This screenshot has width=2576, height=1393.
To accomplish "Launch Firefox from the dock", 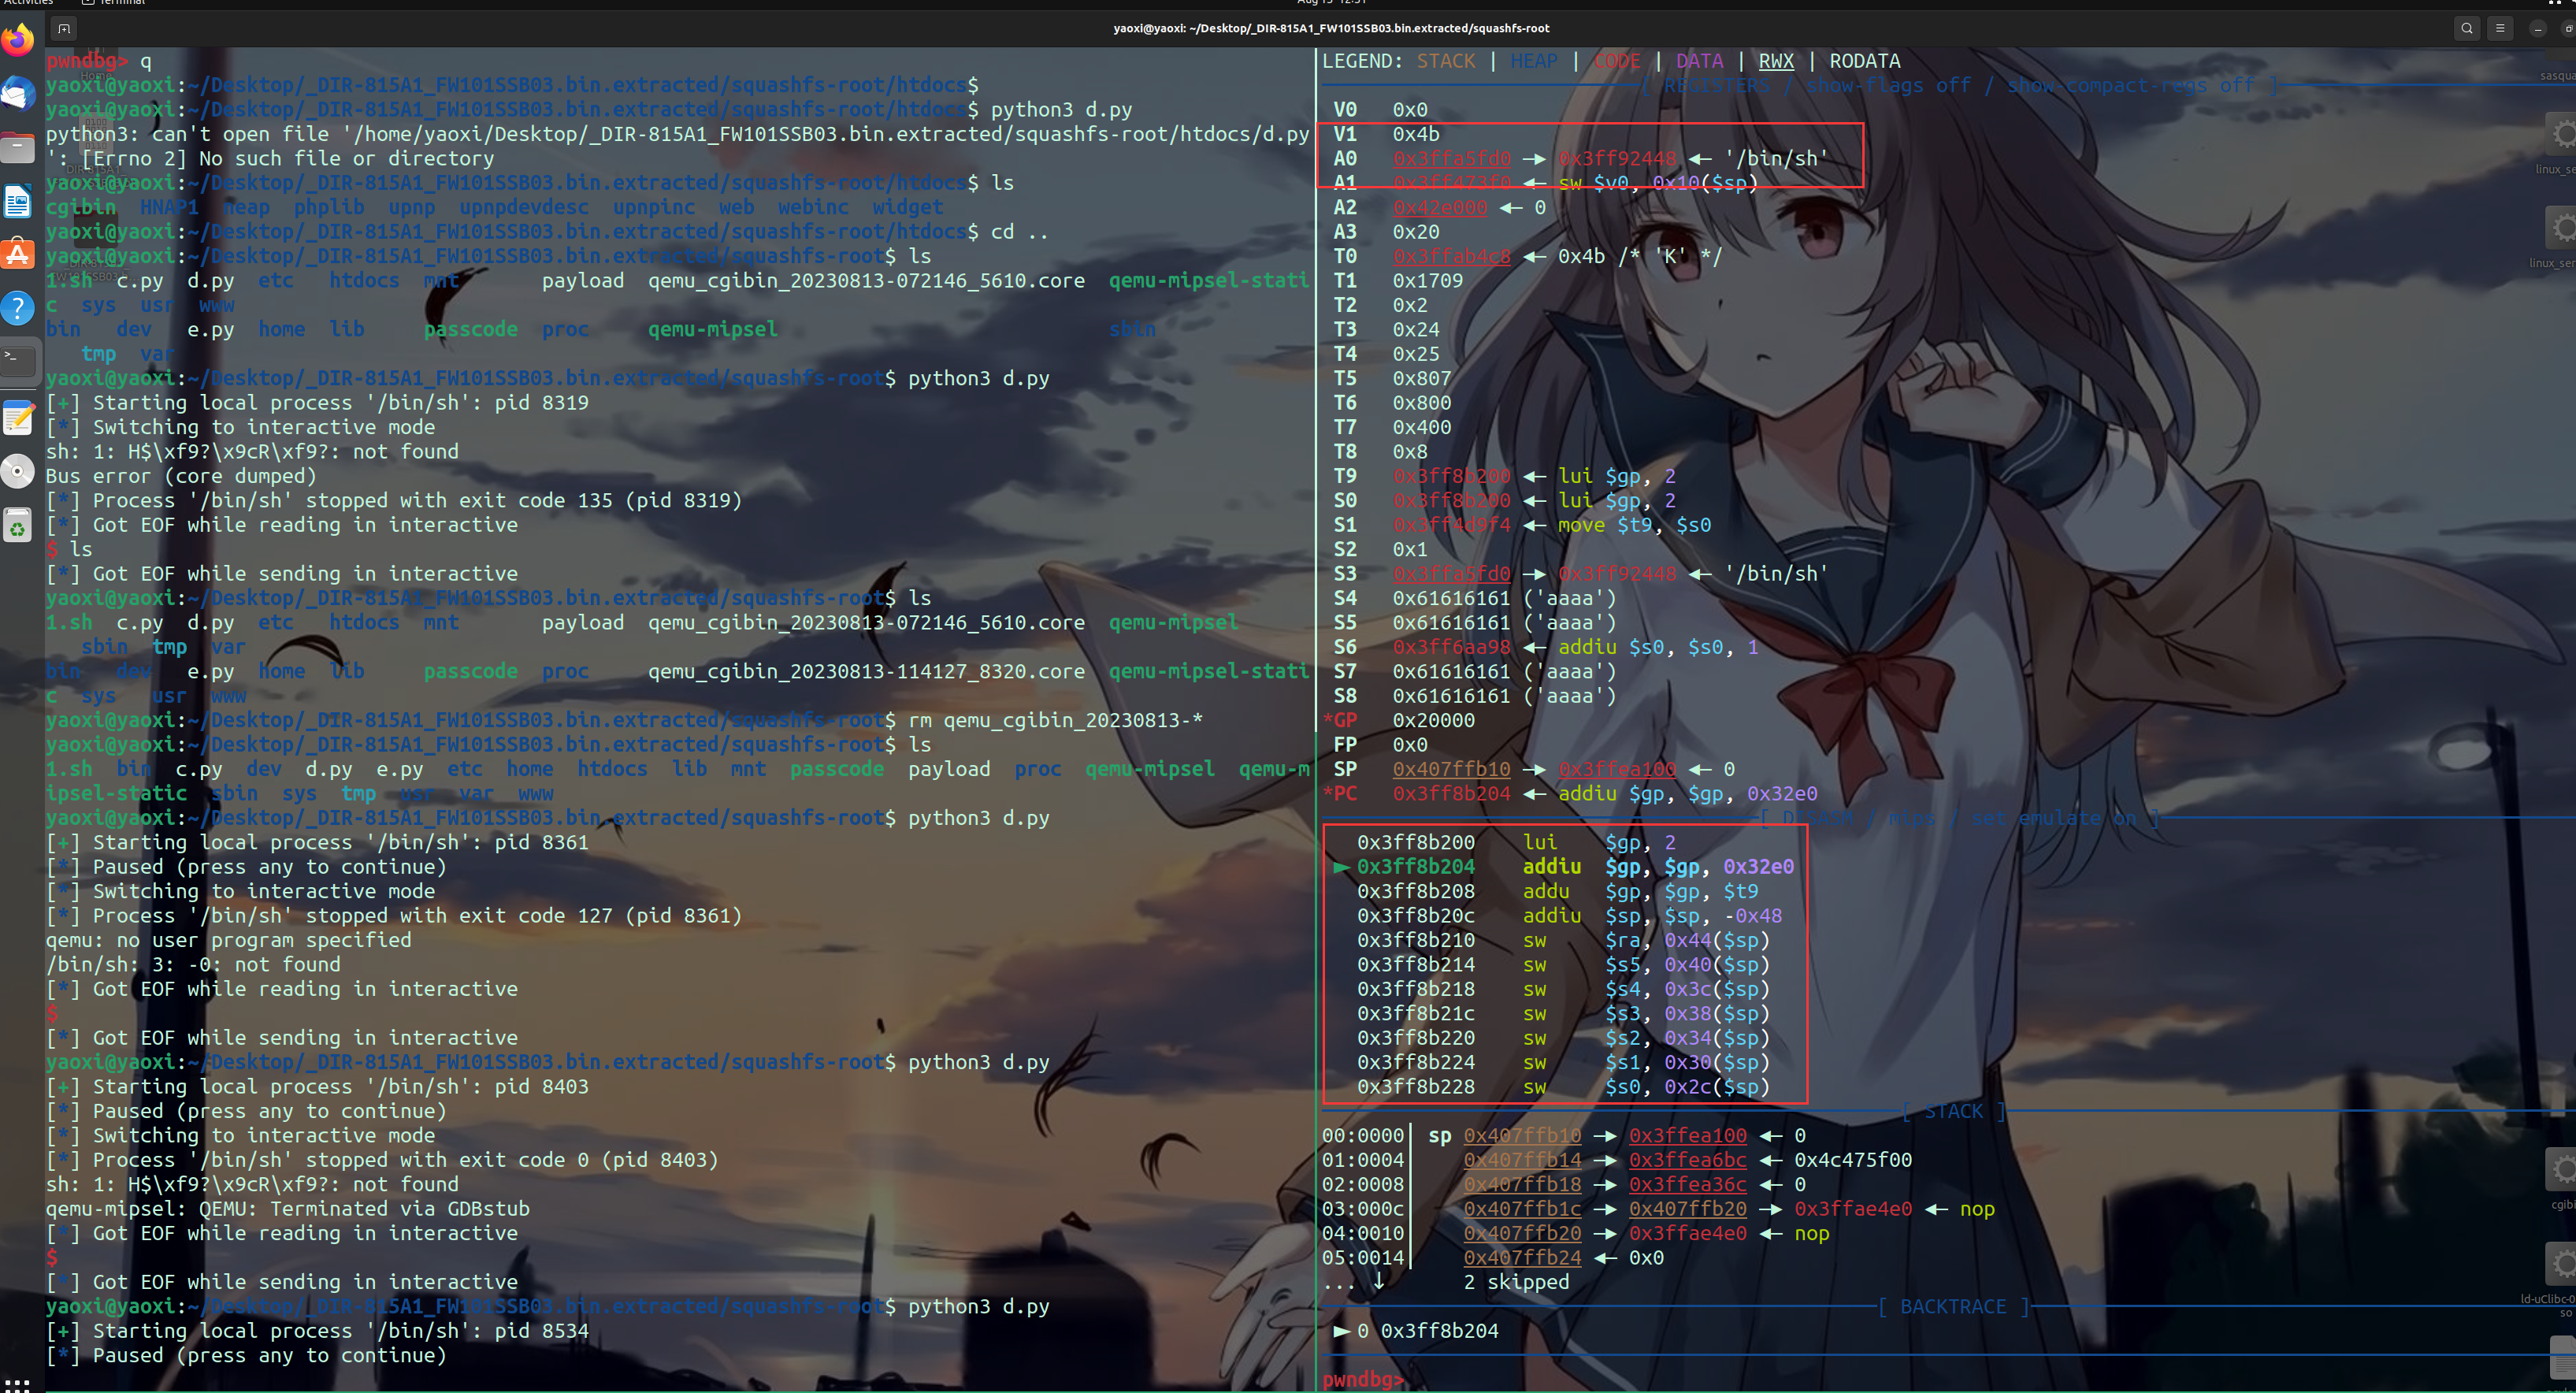I will coord(18,40).
